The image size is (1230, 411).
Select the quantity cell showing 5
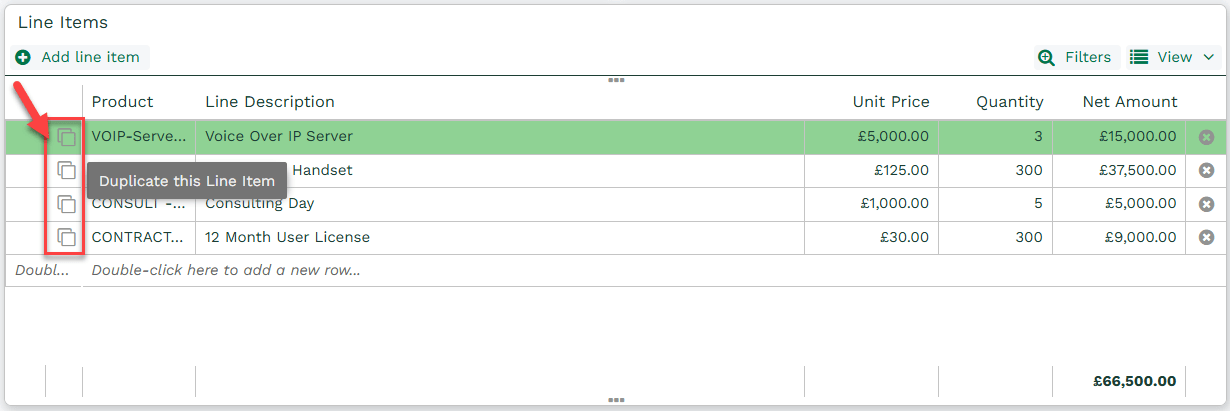point(995,204)
